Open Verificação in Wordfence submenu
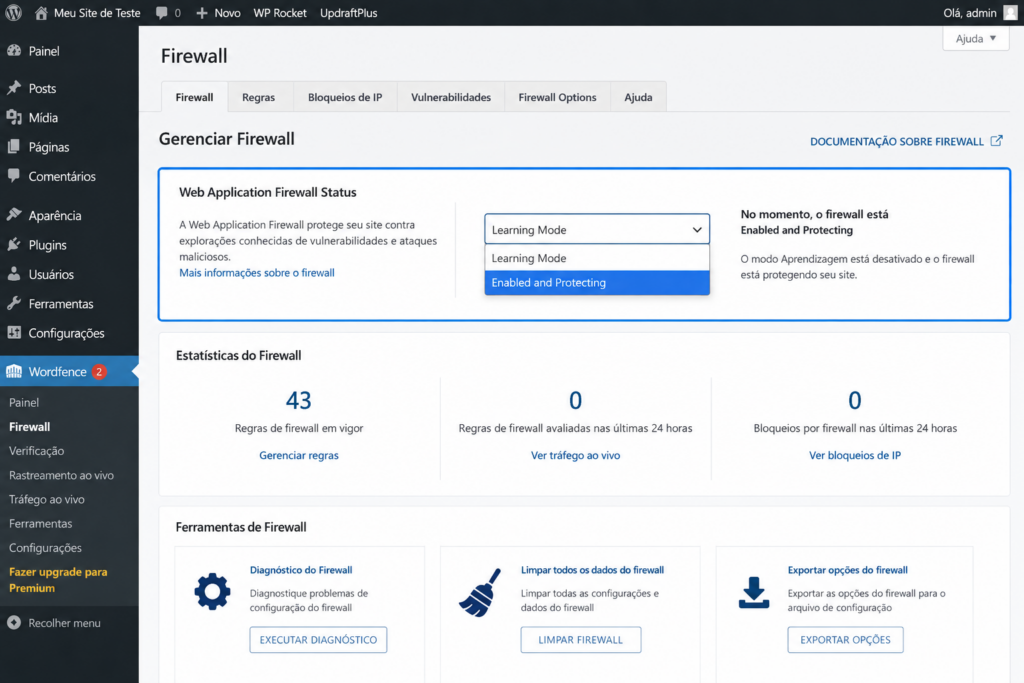The width and height of the screenshot is (1024, 683). tap(37, 451)
